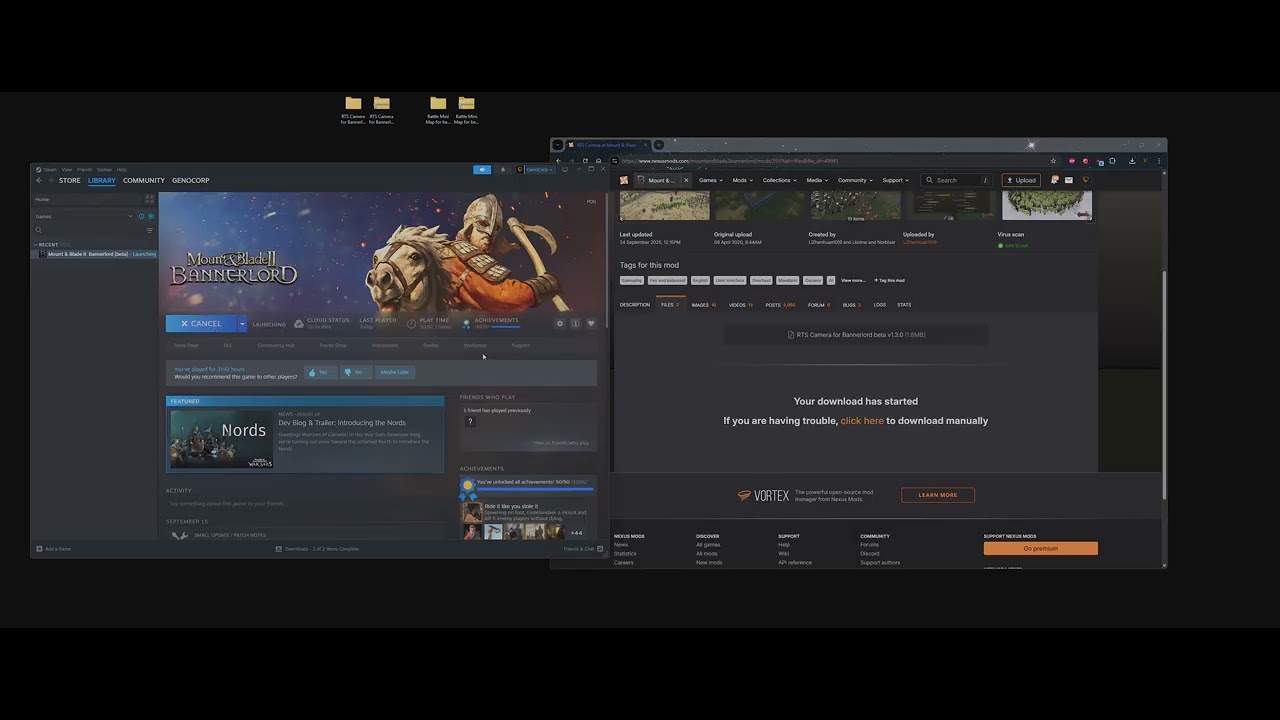Expand the Nexus Mods dropdown menu
This screenshot has height=720, width=1280.
coord(742,180)
